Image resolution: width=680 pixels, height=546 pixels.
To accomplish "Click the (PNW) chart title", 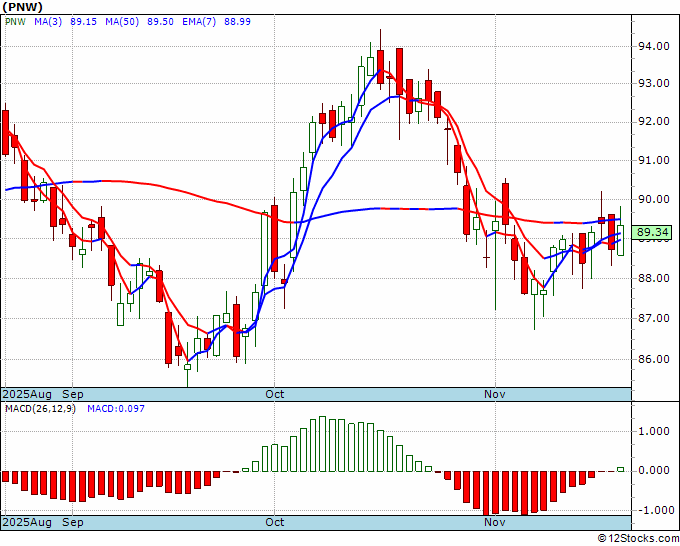I will tap(23, 7).
